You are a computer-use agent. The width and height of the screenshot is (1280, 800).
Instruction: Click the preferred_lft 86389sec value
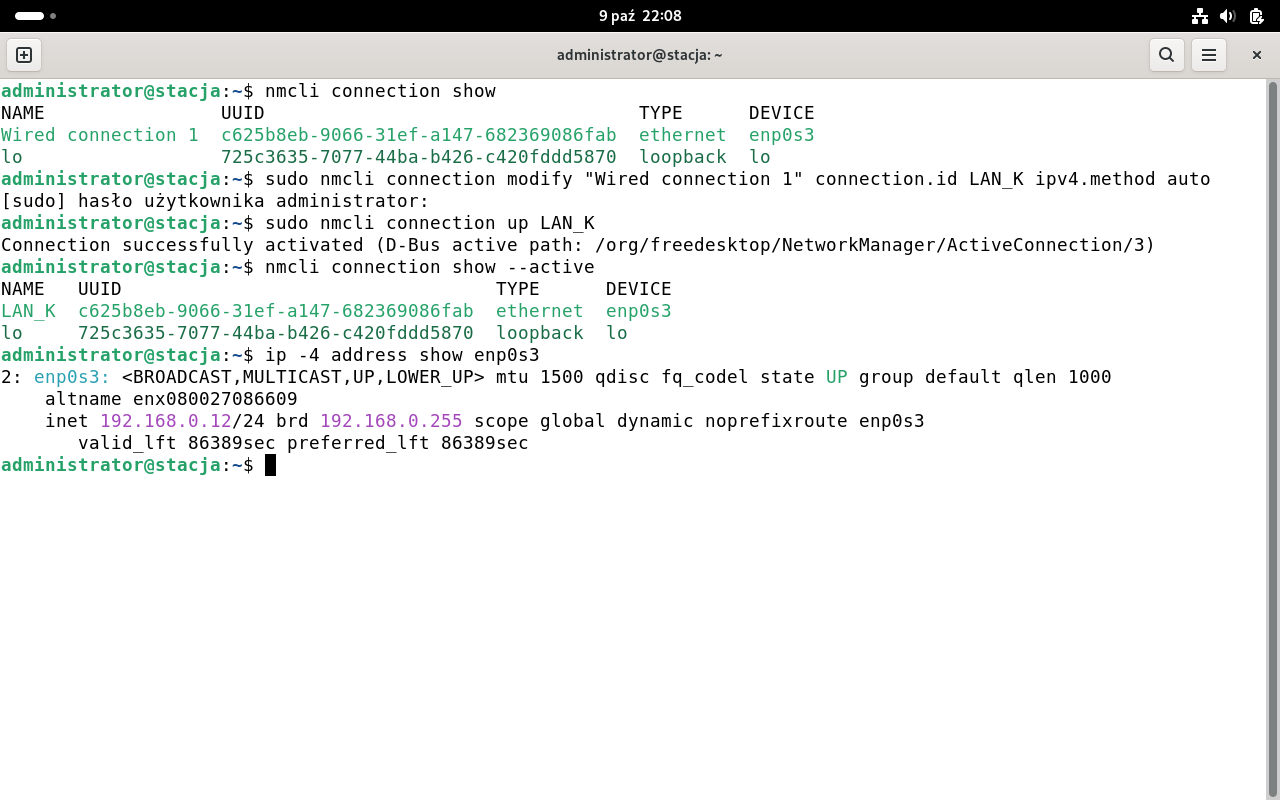pyautogui.click(x=408, y=443)
